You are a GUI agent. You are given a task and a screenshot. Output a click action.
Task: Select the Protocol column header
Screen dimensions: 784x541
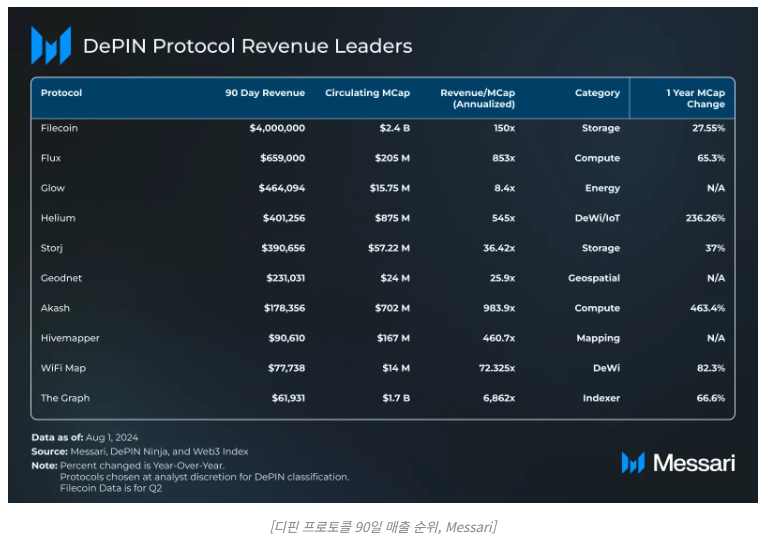[61, 93]
